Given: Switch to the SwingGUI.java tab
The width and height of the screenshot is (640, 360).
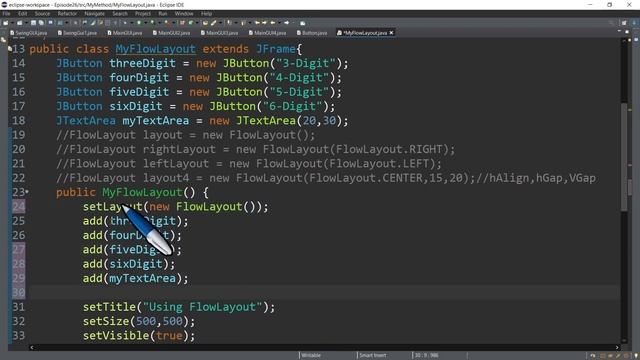Looking at the screenshot, I should (x=29, y=33).
